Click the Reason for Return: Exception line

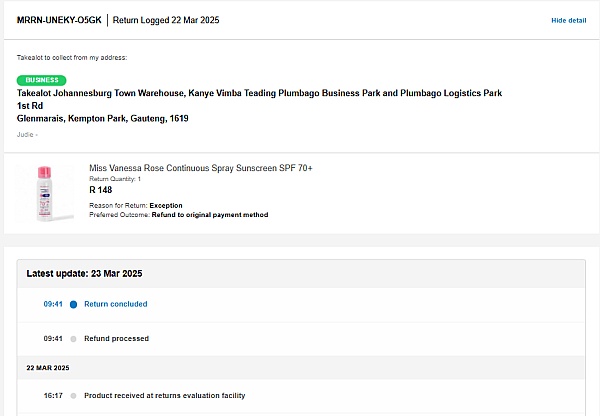(136, 206)
